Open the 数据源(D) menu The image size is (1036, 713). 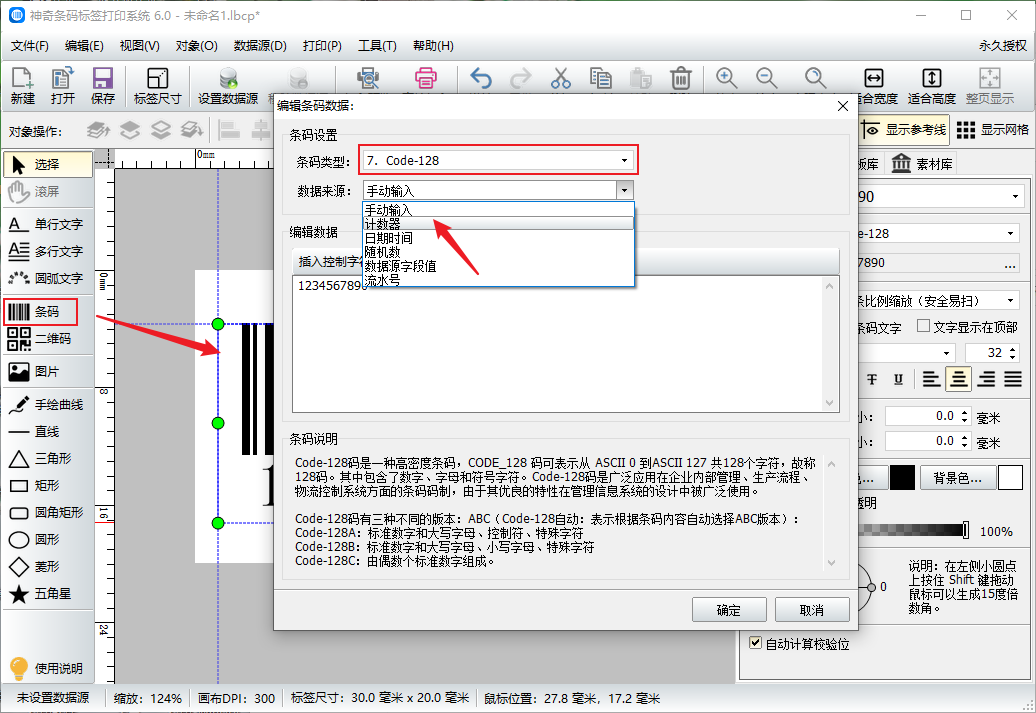coord(260,46)
